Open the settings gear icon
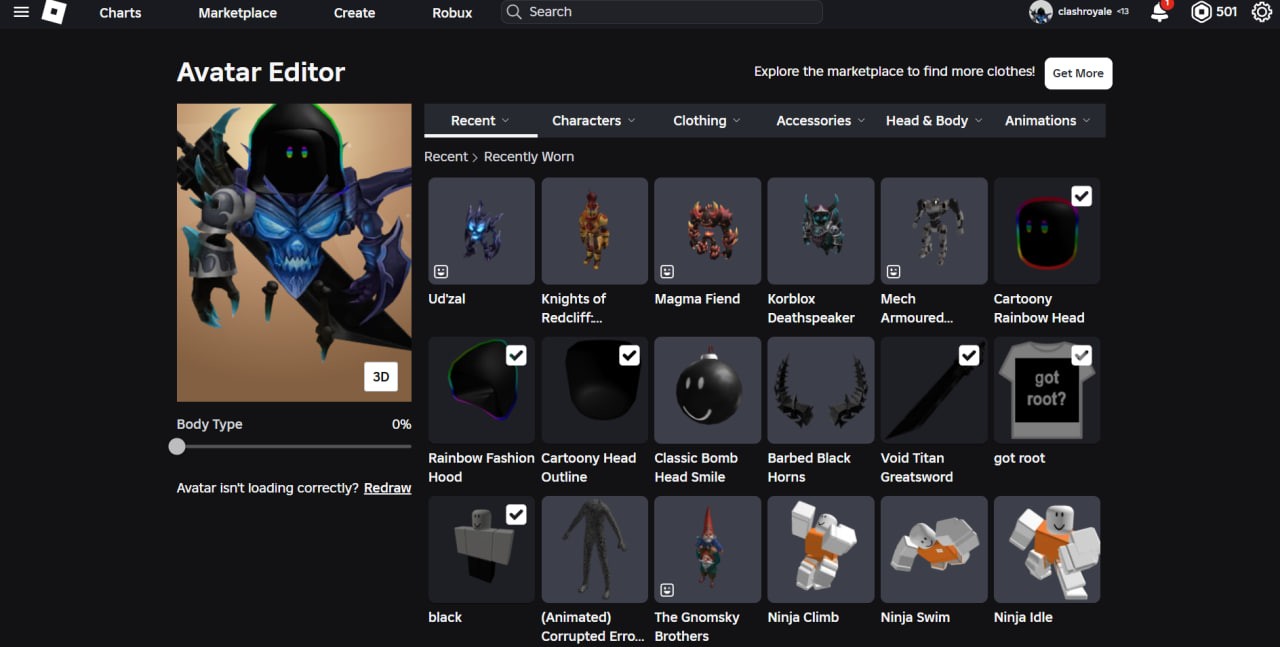Image resolution: width=1280 pixels, height=647 pixels. tap(1262, 12)
